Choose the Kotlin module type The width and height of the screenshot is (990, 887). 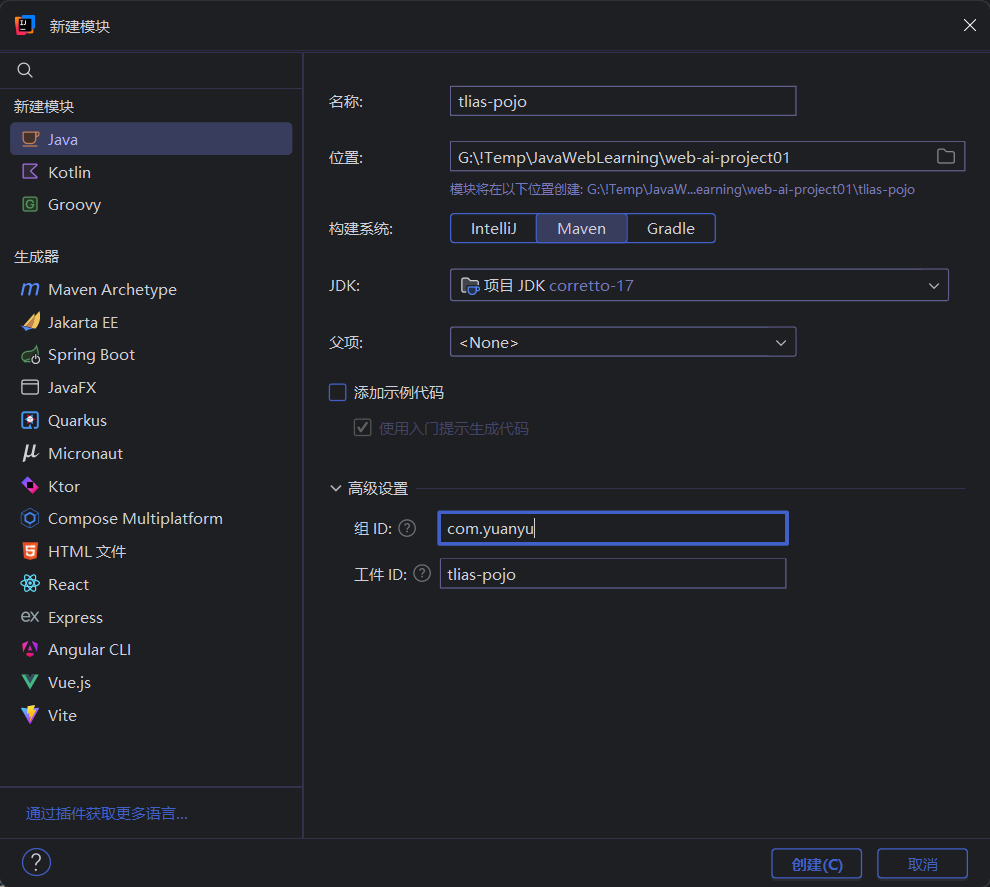coord(69,172)
